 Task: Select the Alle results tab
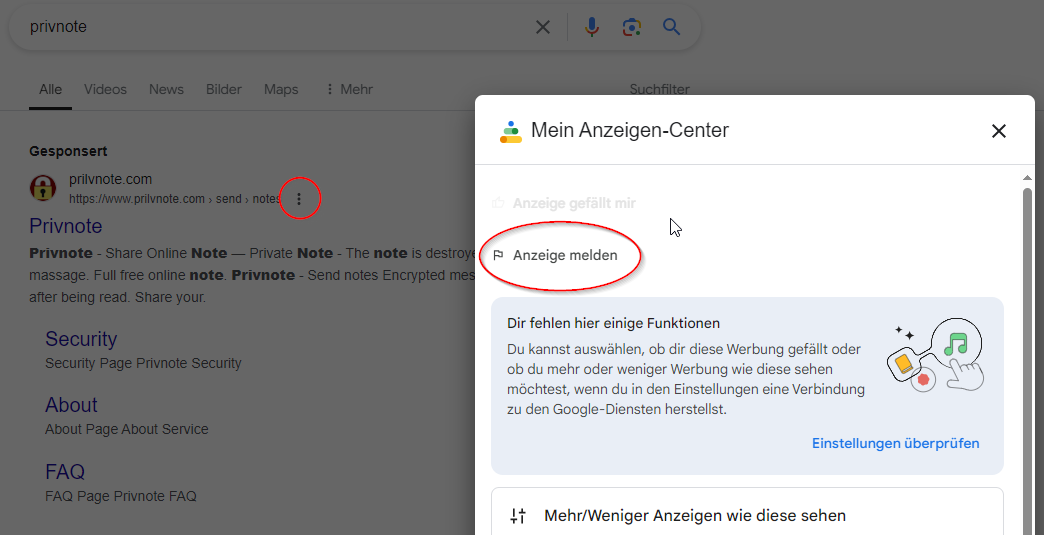click(51, 89)
